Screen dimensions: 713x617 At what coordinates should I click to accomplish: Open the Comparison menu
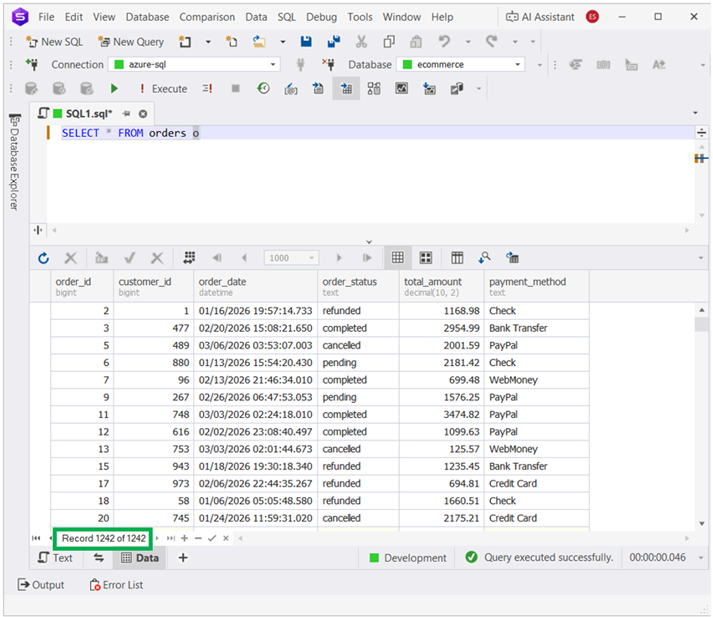click(x=207, y=17)
